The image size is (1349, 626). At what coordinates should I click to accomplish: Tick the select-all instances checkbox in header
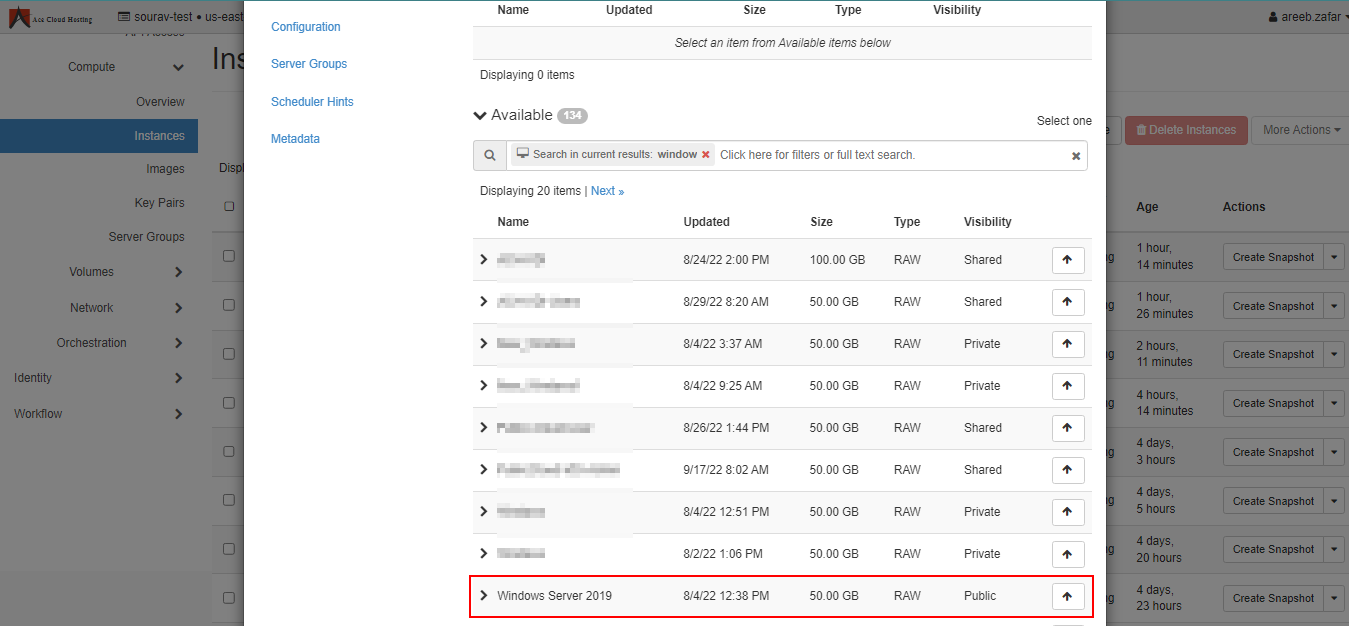click(x=229, y=207)
